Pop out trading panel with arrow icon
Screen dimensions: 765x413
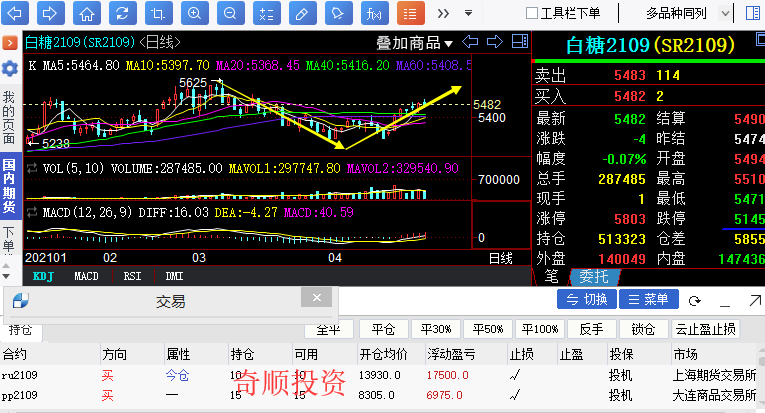(x=755, y=300)
